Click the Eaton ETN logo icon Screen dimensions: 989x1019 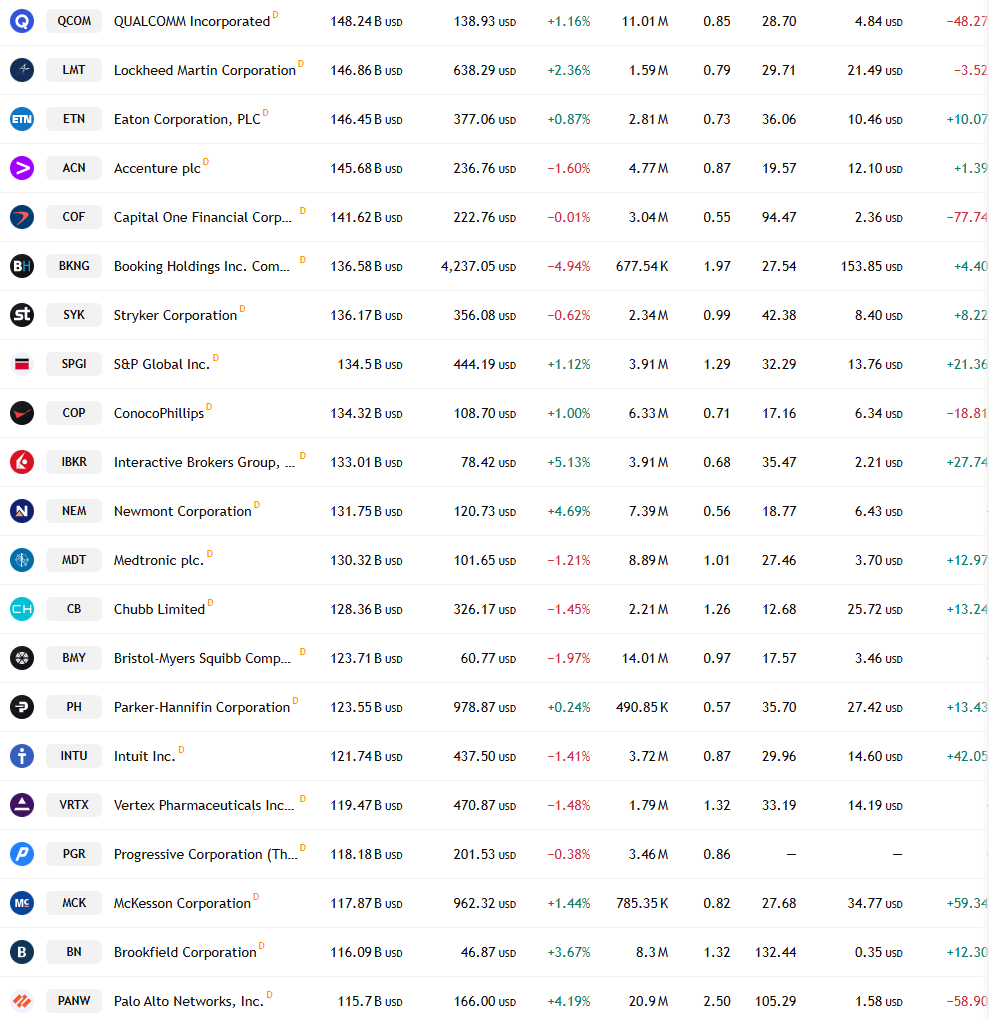22,119
